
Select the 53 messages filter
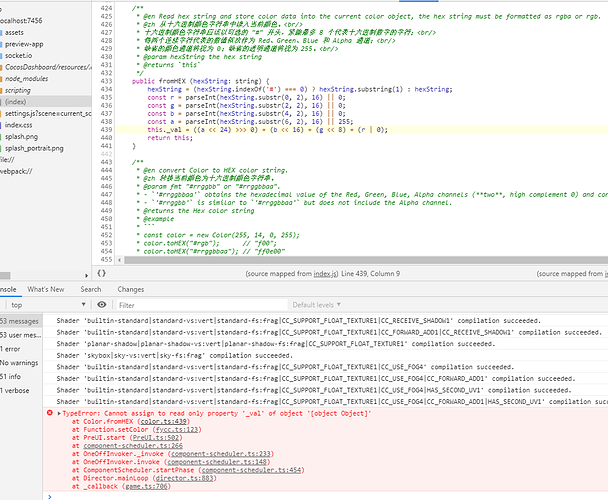(20, 321)
